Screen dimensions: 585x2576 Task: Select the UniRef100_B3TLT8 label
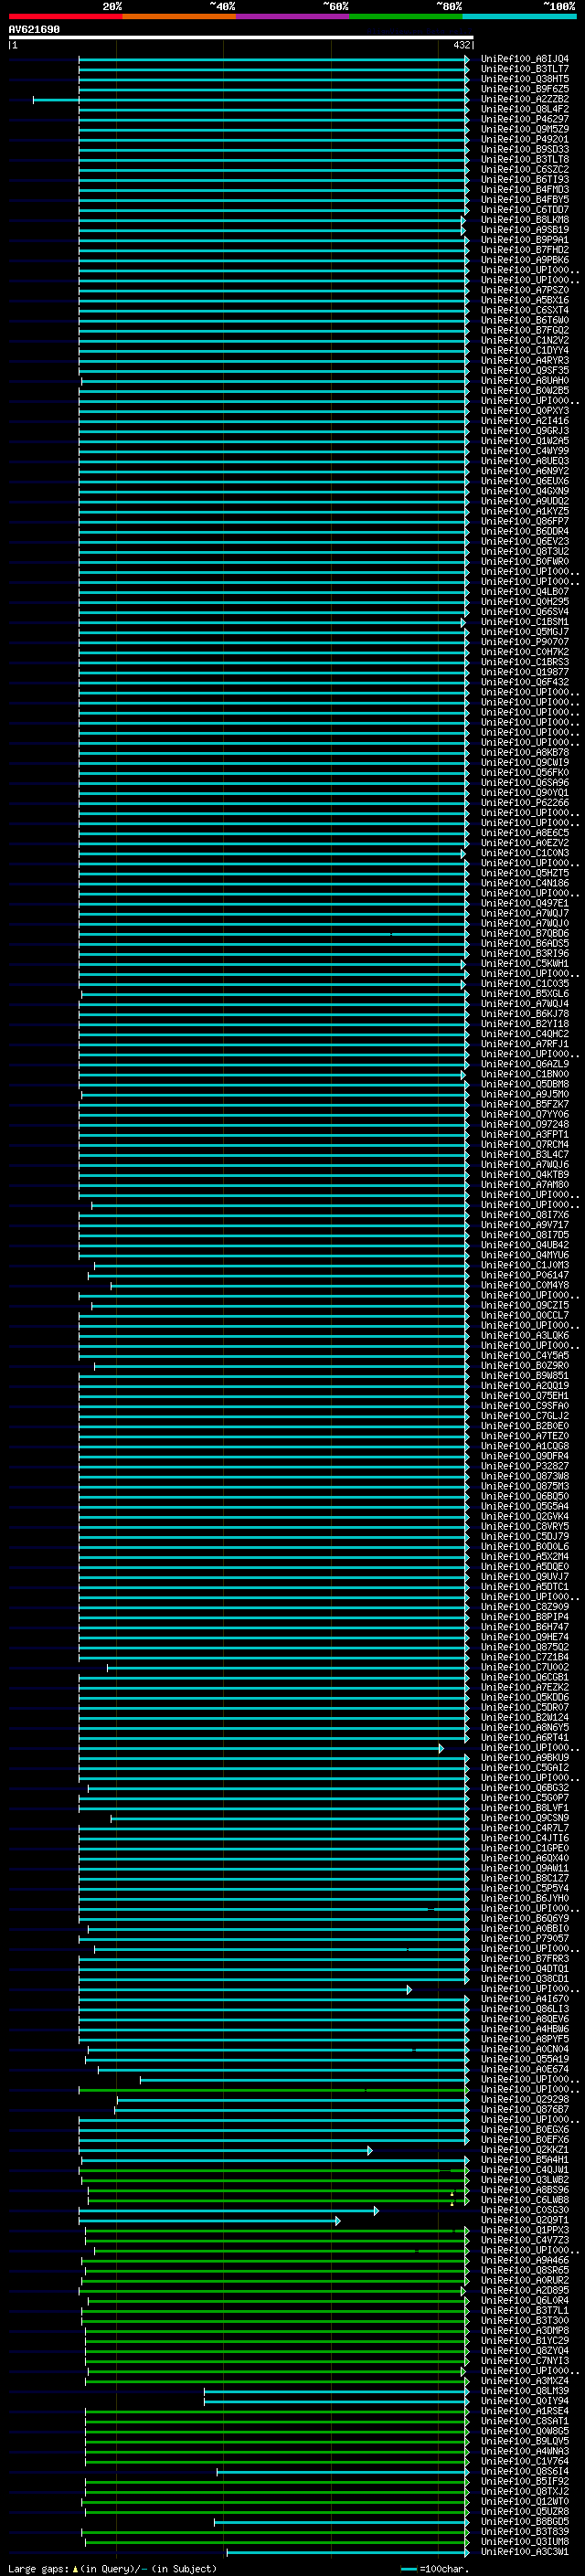click(525, 159)
